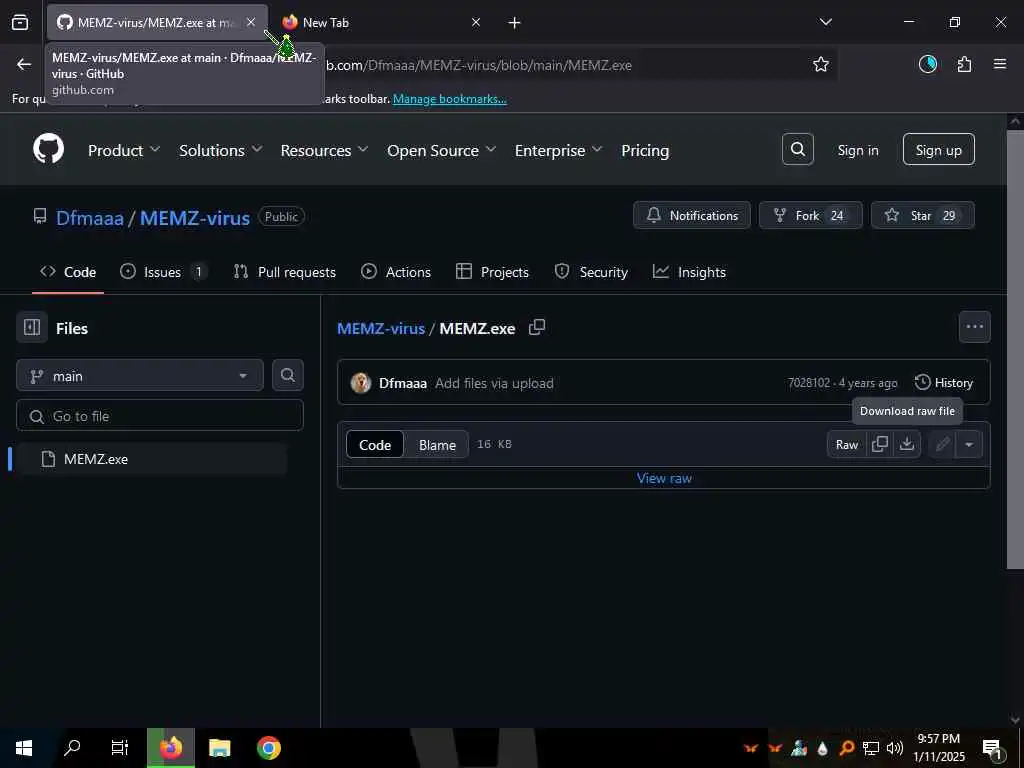Open Windows taskbar search
Viewport: 1024px width, 768px height.
pos(72,748)
